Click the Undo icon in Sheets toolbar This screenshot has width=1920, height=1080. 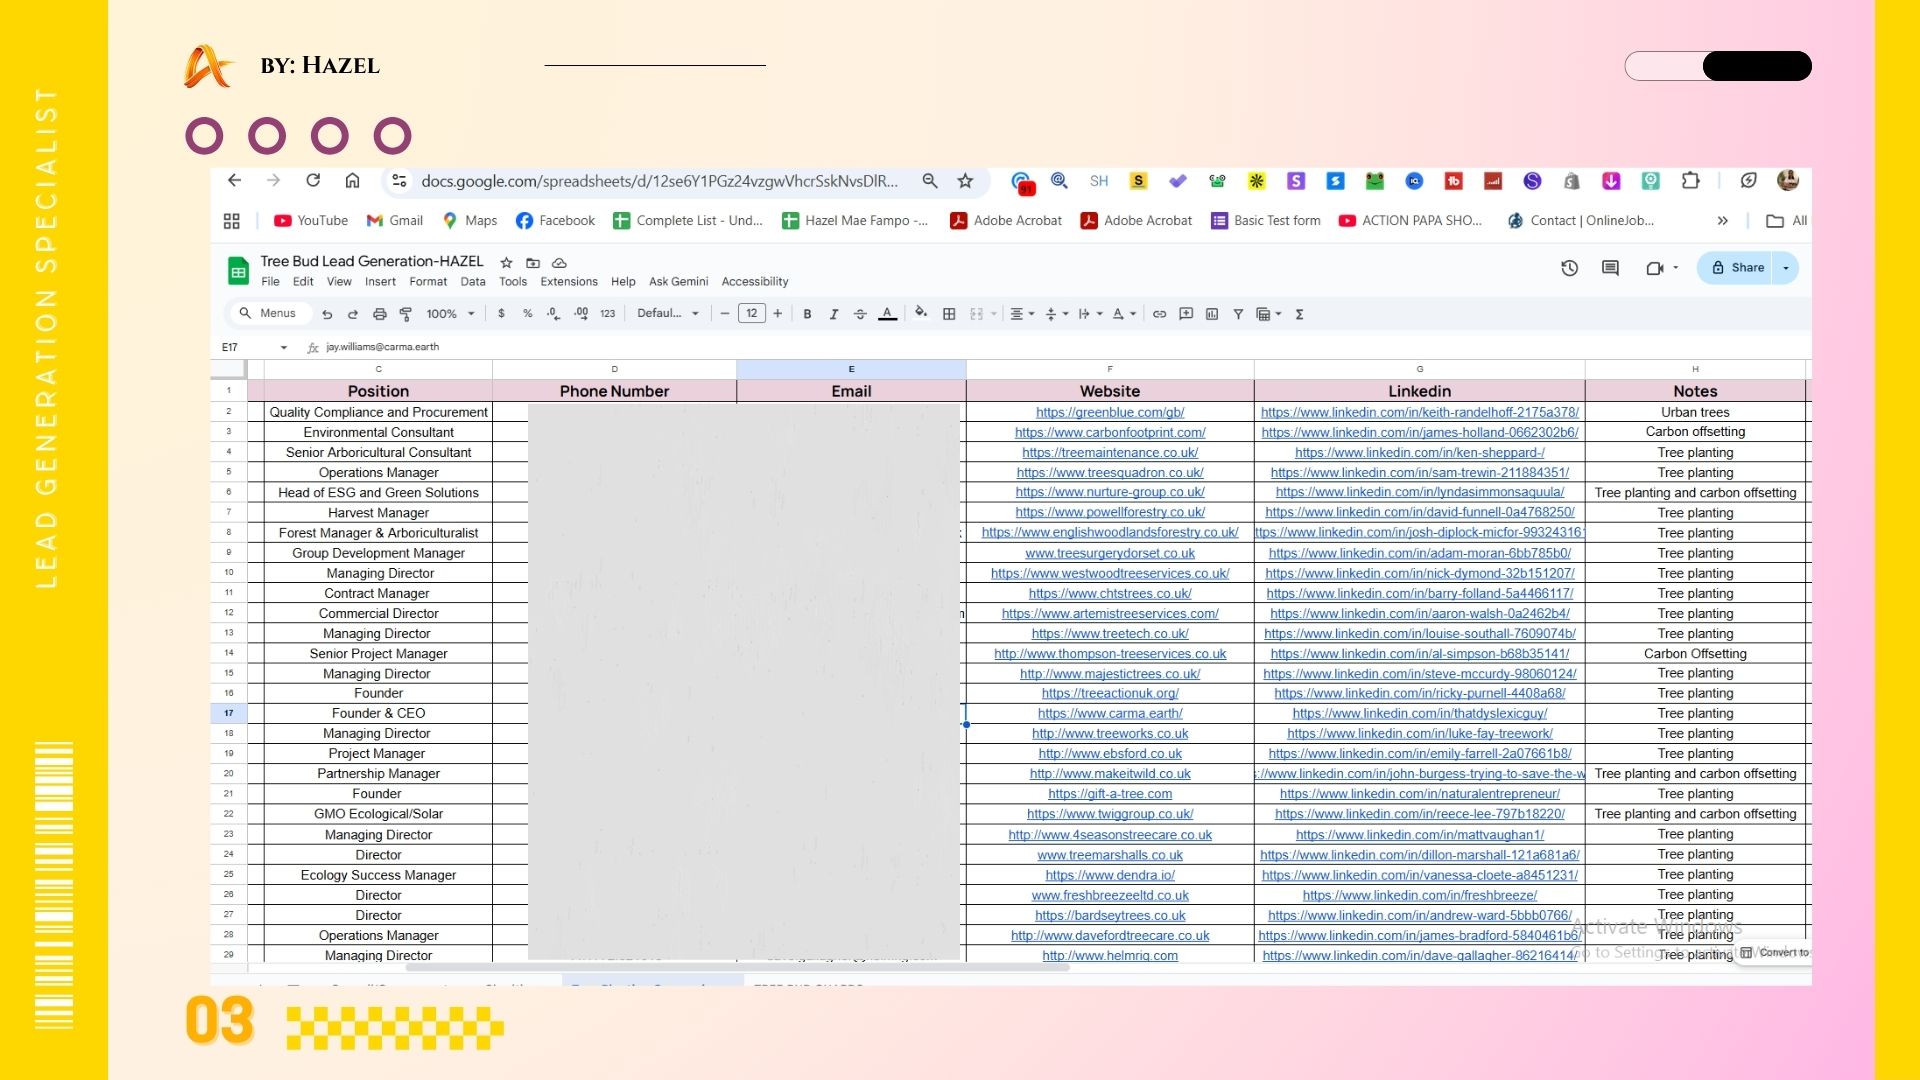pyautogui.click(x=327, y=314)
